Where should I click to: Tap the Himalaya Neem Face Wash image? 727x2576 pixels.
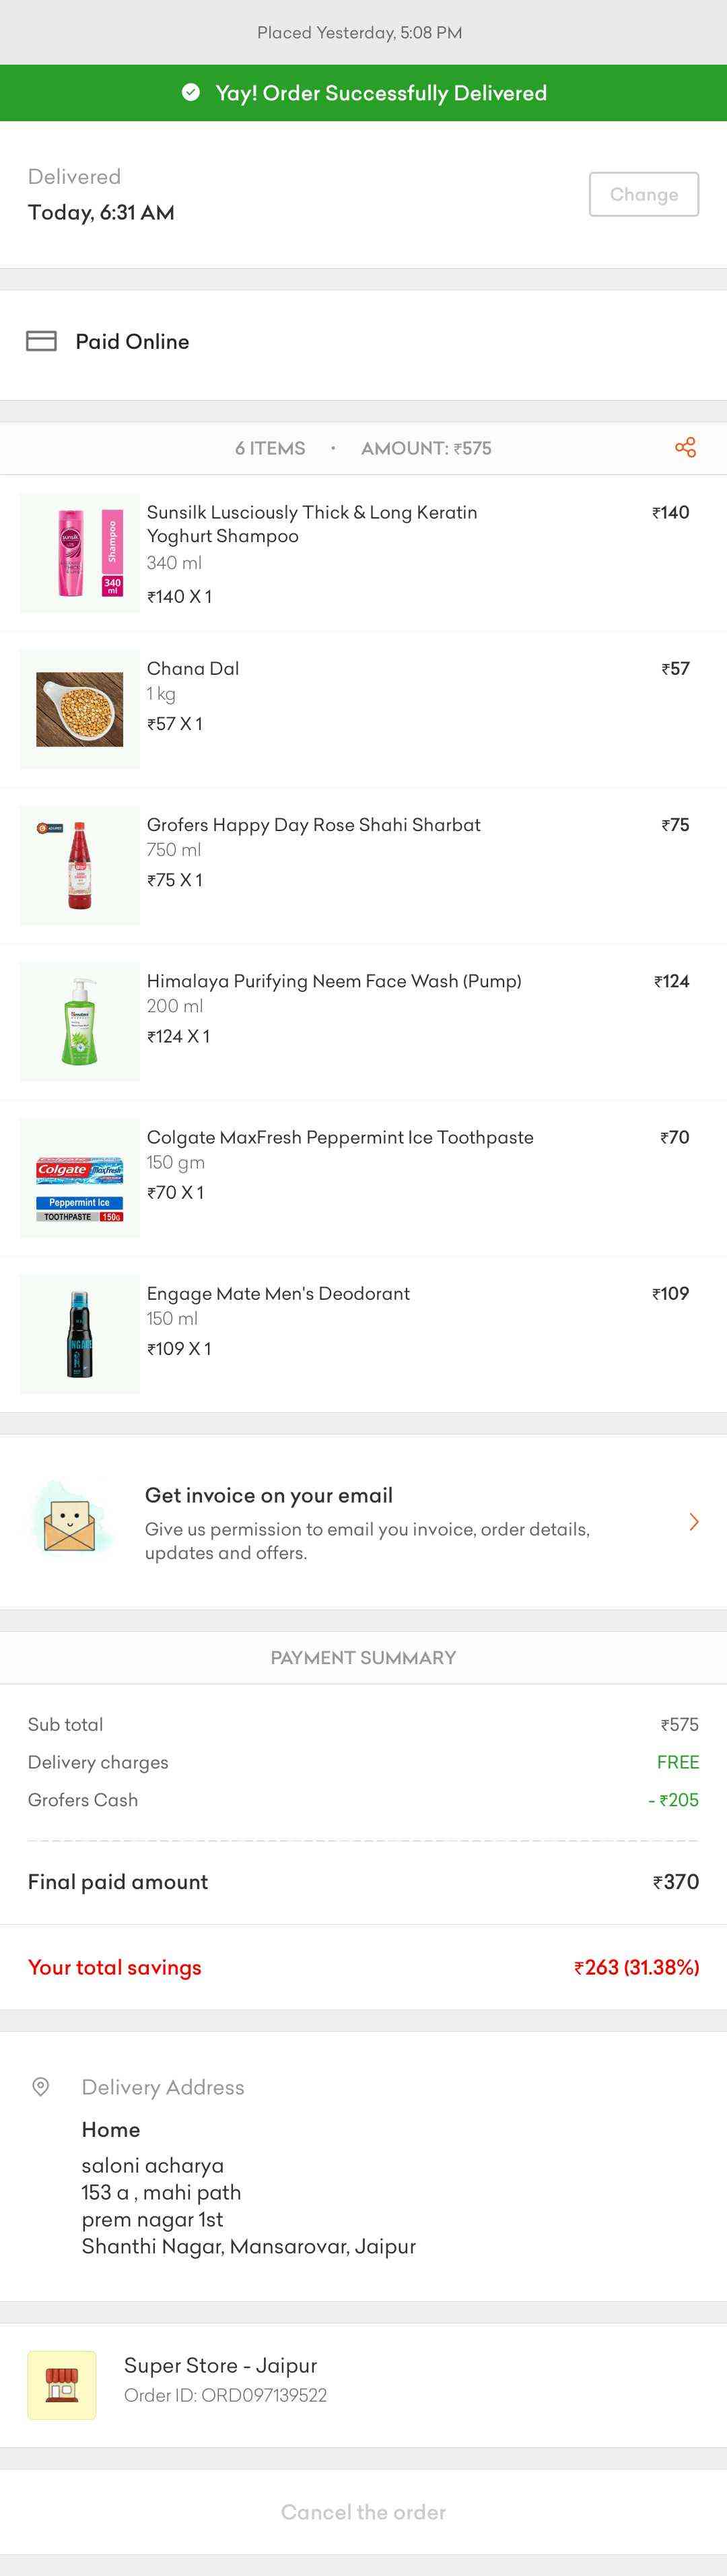(x=80, y=1021)
